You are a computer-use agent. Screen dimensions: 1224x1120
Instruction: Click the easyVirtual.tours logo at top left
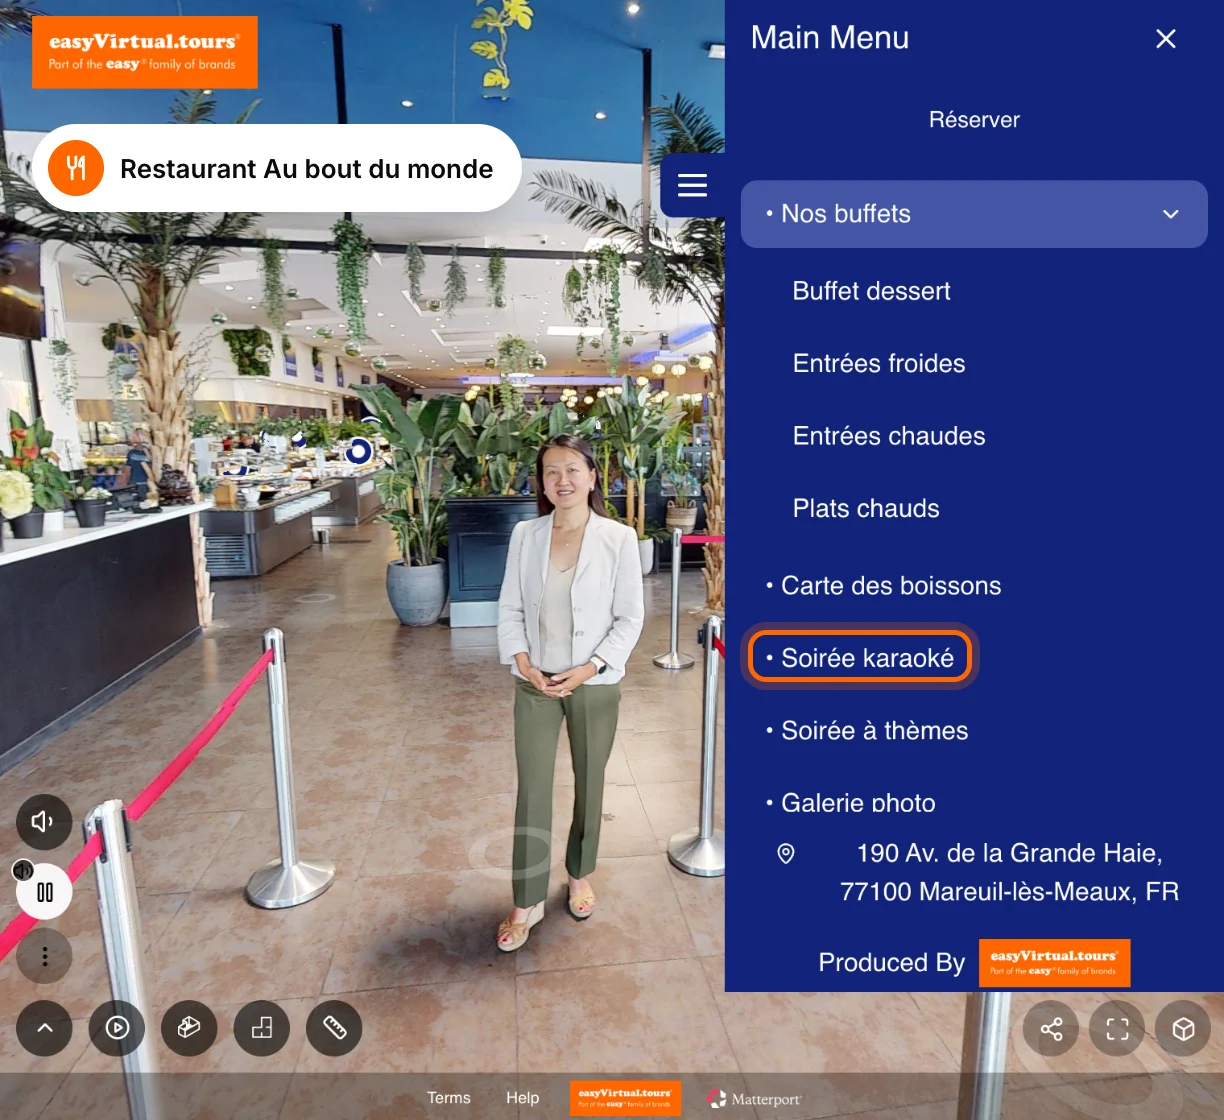145,52
